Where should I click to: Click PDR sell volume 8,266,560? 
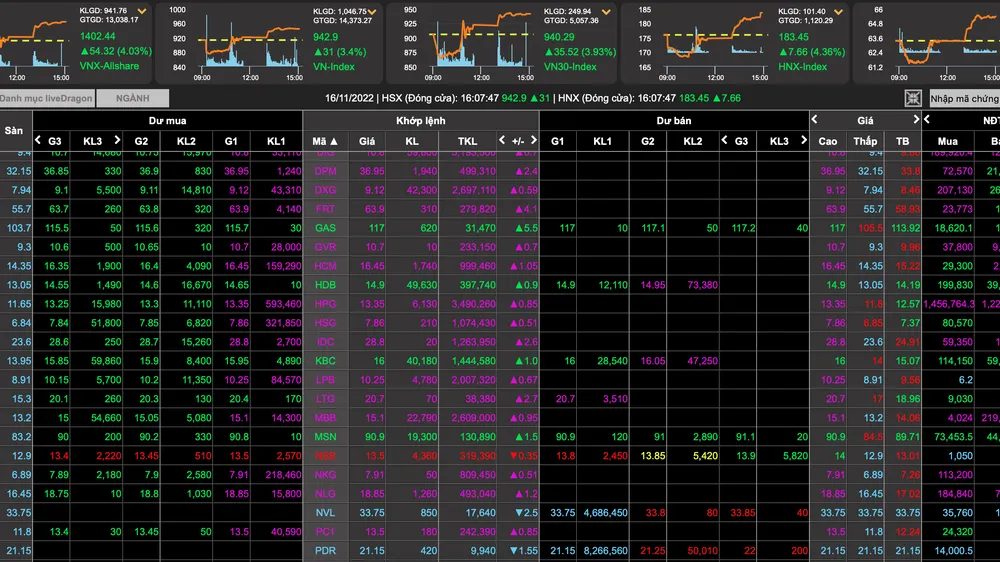coord(605,551)
